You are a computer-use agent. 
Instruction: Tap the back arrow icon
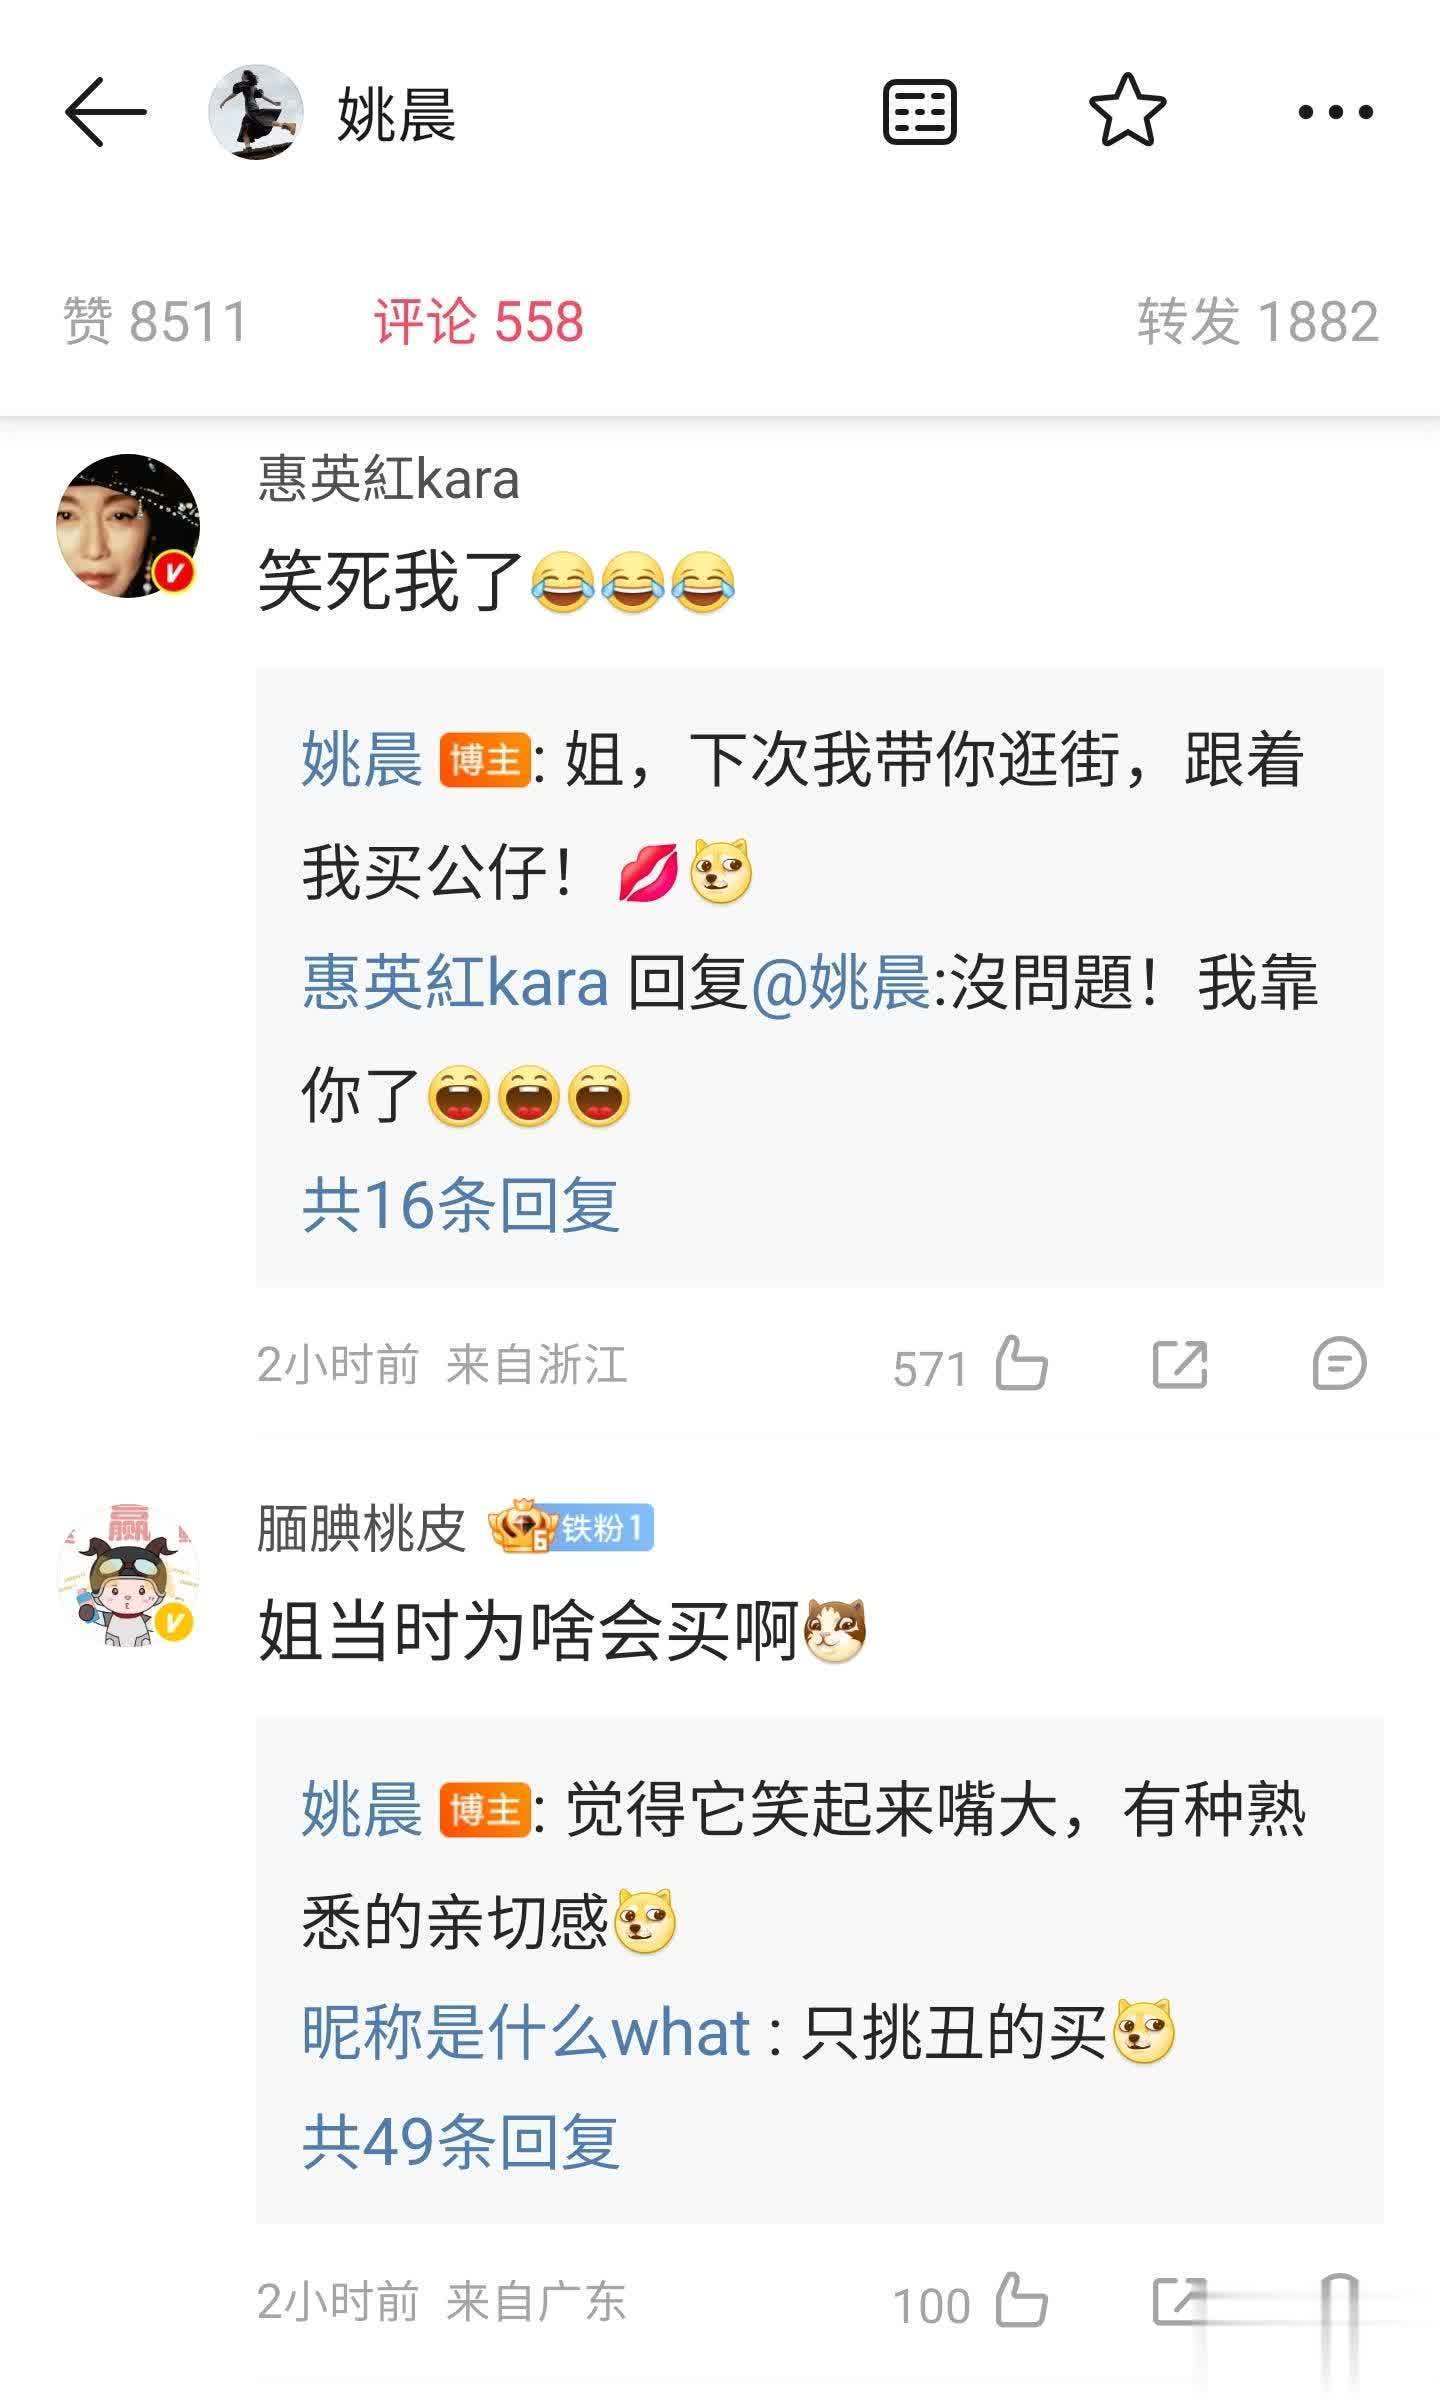click(x=106, y=113)
